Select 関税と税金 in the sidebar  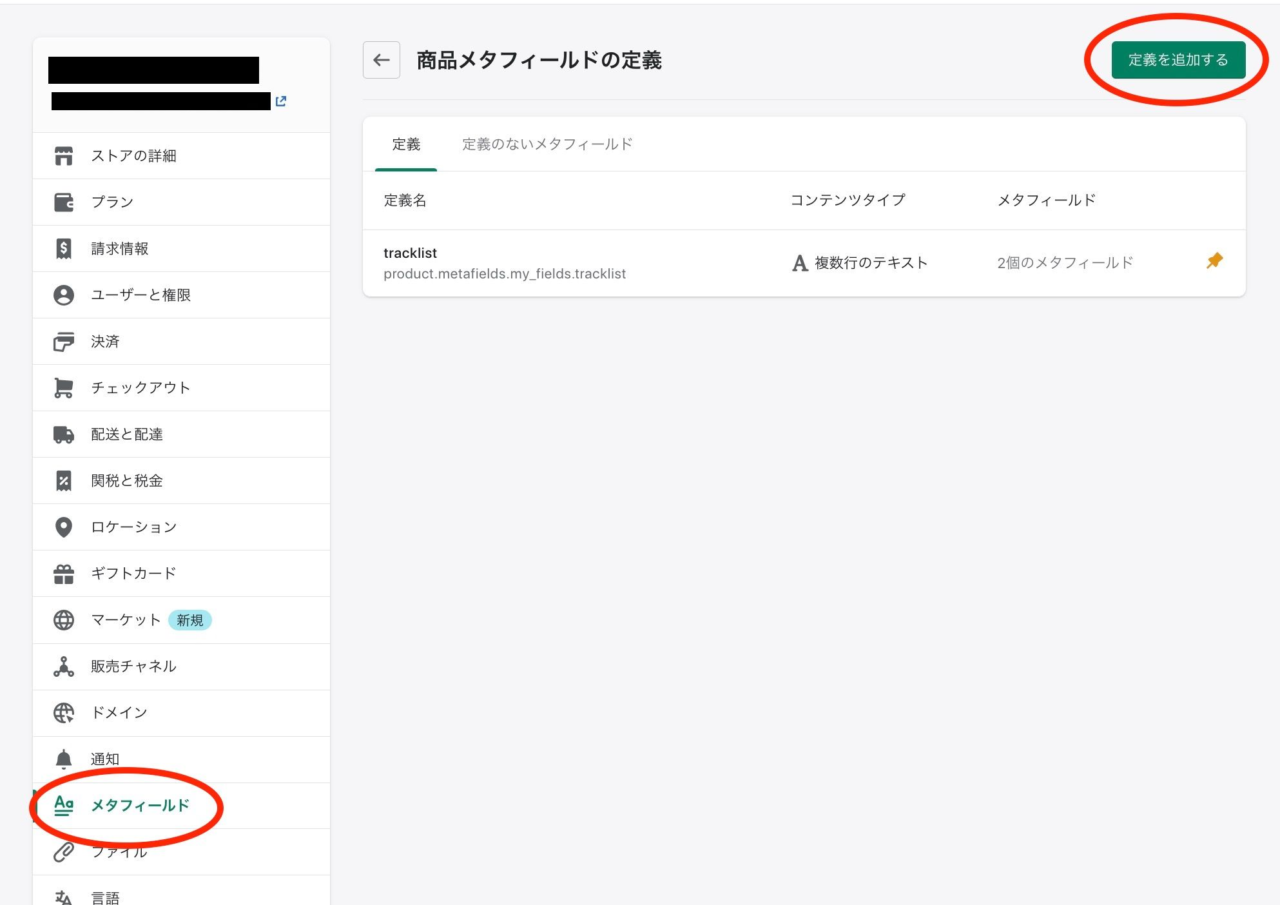click(x=181, y=481)
